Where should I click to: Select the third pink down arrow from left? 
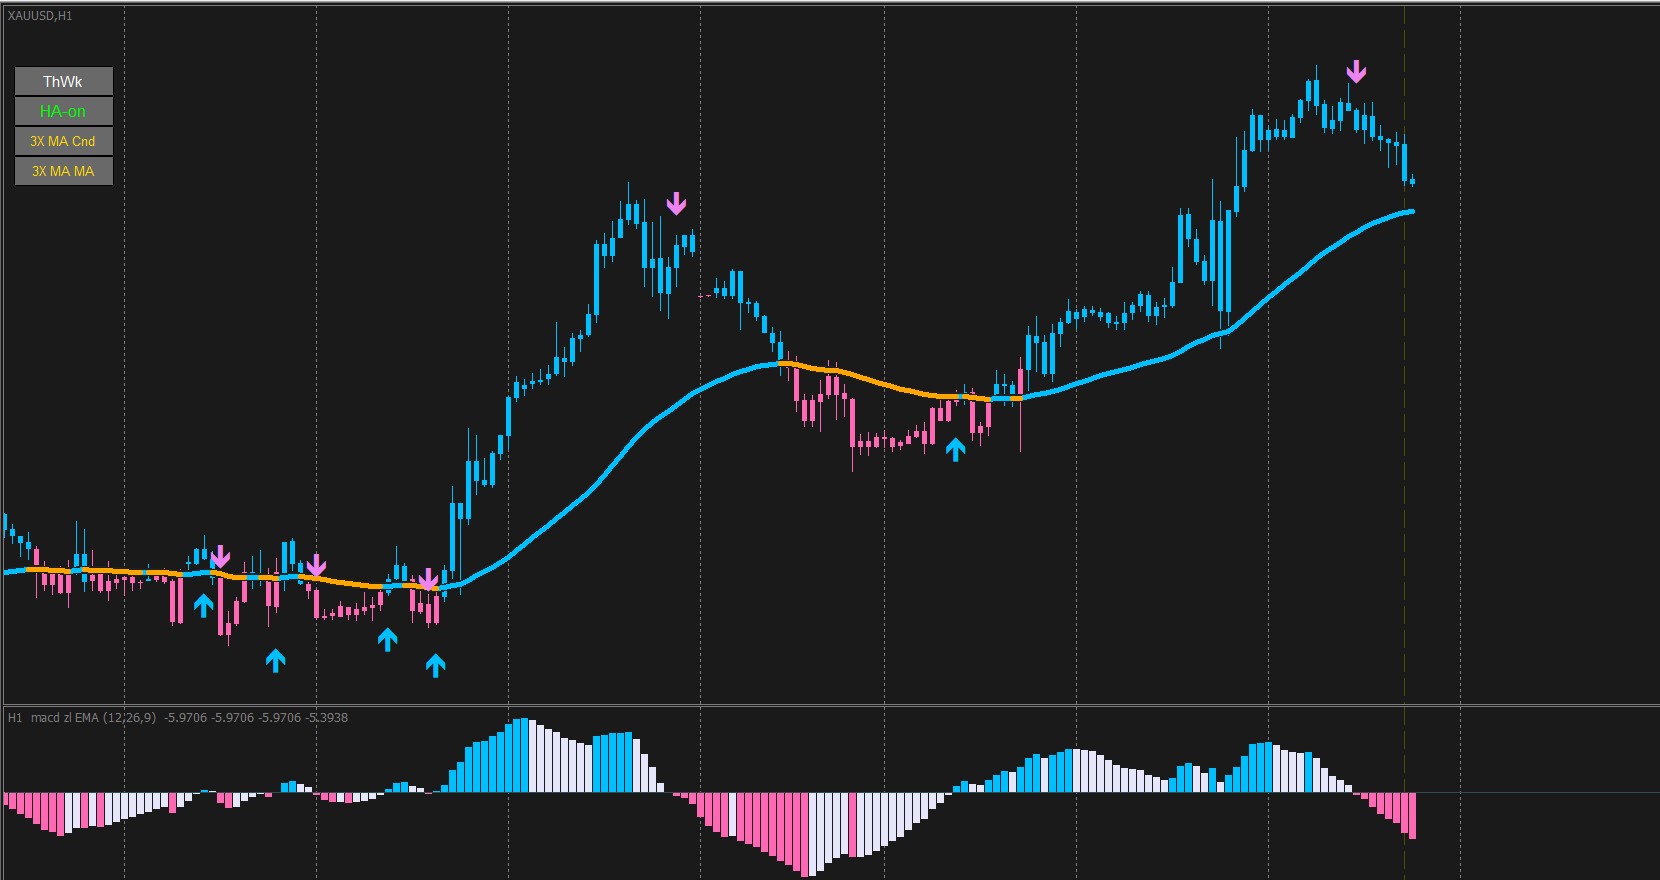428,580
